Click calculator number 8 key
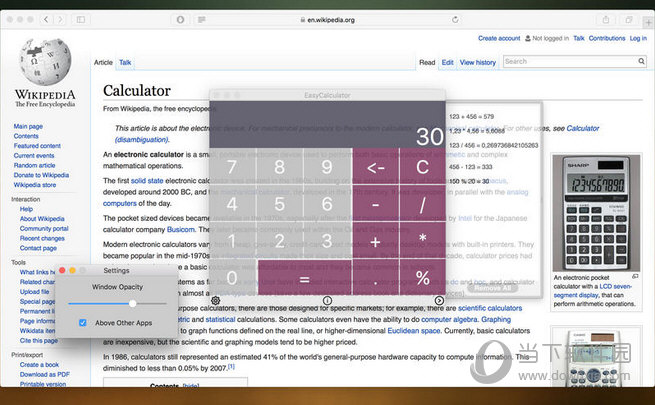Screen dimensions: 655x405 pos(279,167)
